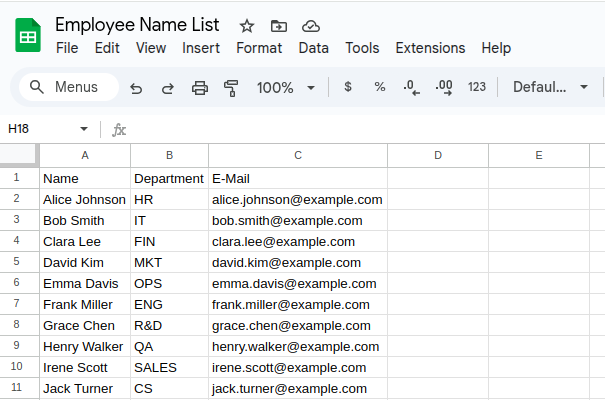Screen dimensions: 605x400
Task: Rename the Employee Name List title
Action: click(x=137, y=25)
